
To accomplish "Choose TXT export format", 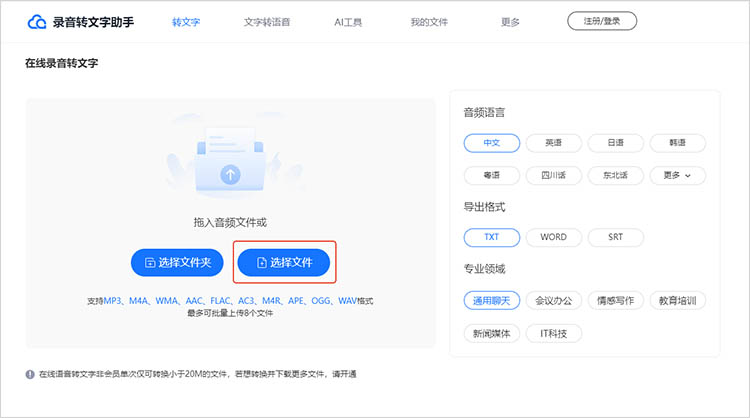I will [x=492, y=237].
